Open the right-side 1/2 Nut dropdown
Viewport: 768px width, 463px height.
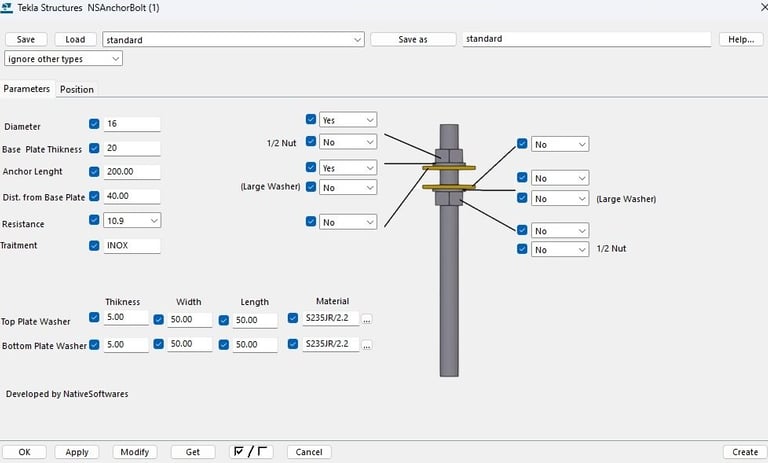[x=560, y=249]
